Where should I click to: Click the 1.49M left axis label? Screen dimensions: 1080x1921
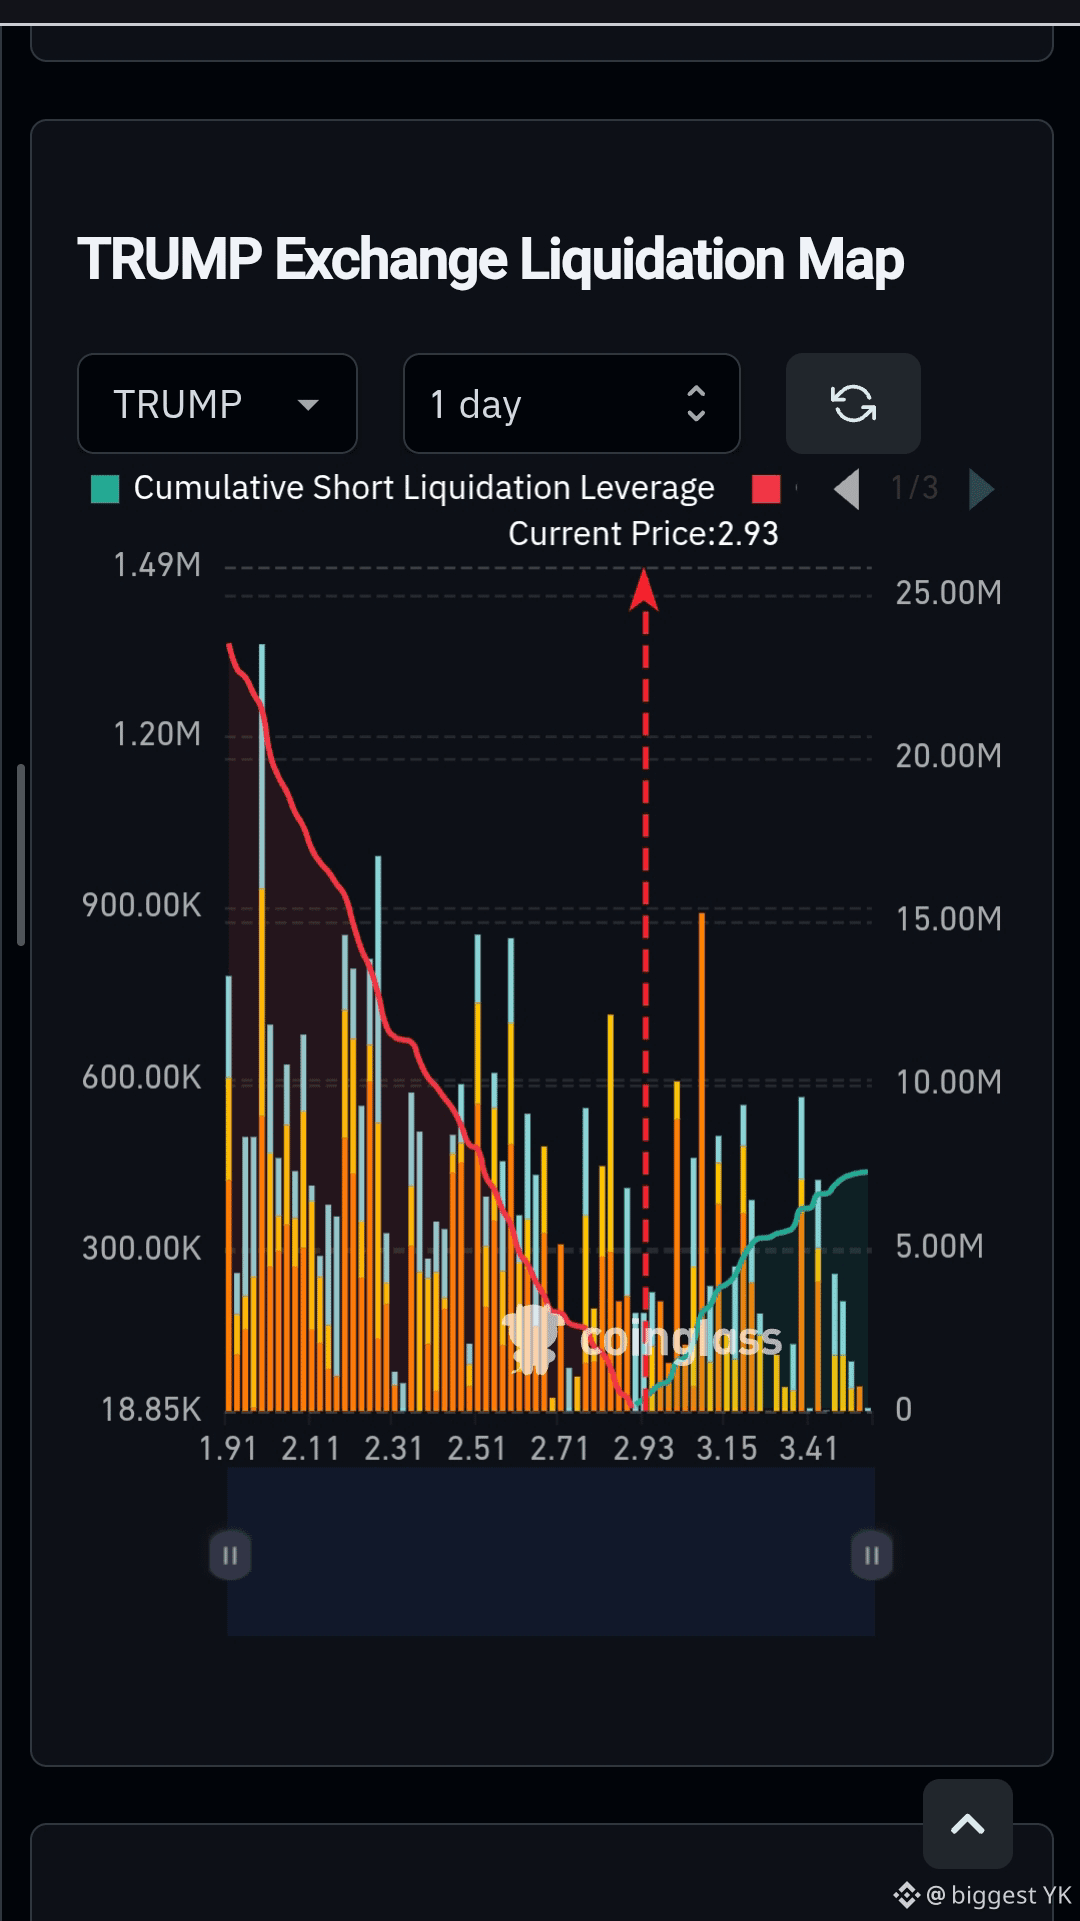tap(157, 565)
